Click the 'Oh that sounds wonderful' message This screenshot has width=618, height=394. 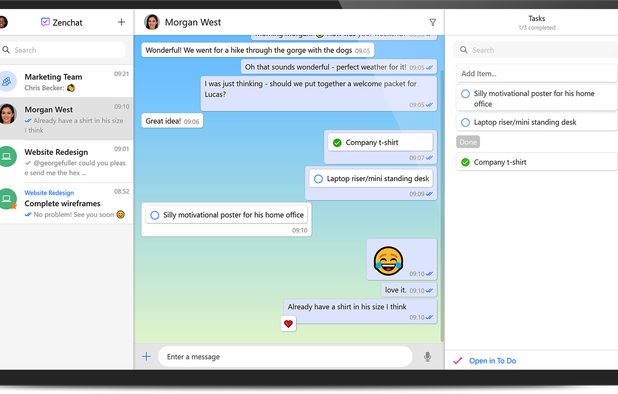click(339, 67)
